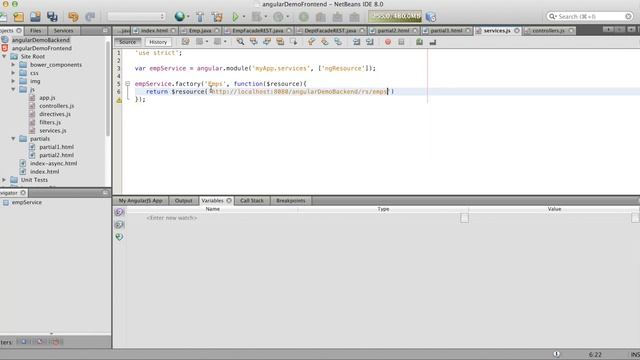Expand the Unit Tests node

4,180
